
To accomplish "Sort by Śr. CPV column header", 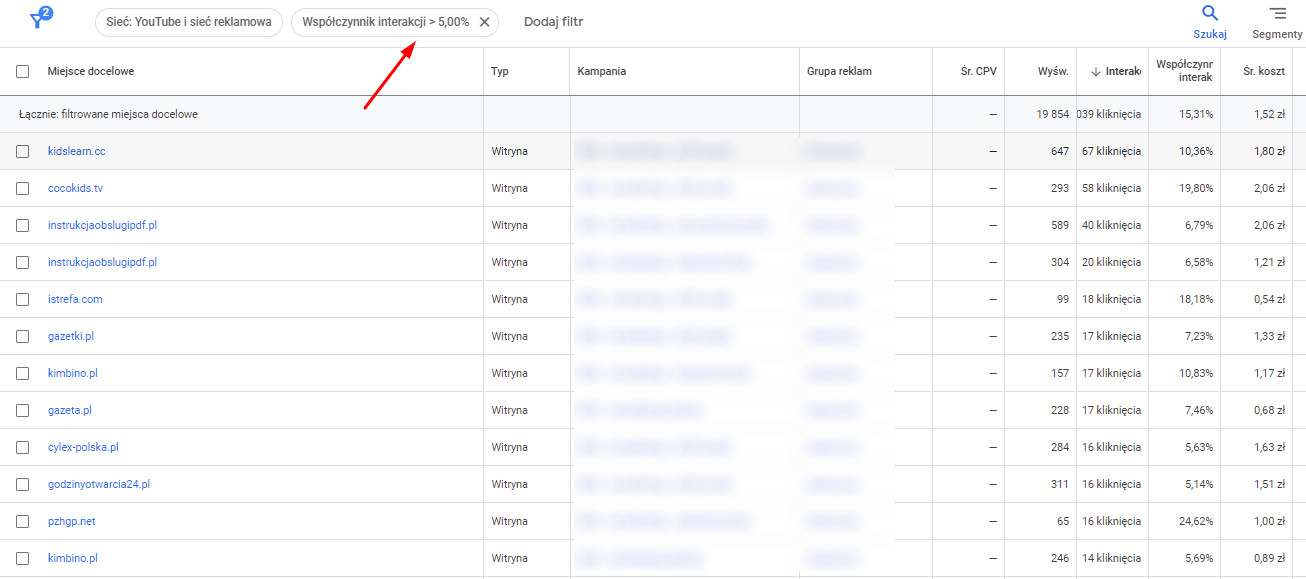I will point(978,72).
